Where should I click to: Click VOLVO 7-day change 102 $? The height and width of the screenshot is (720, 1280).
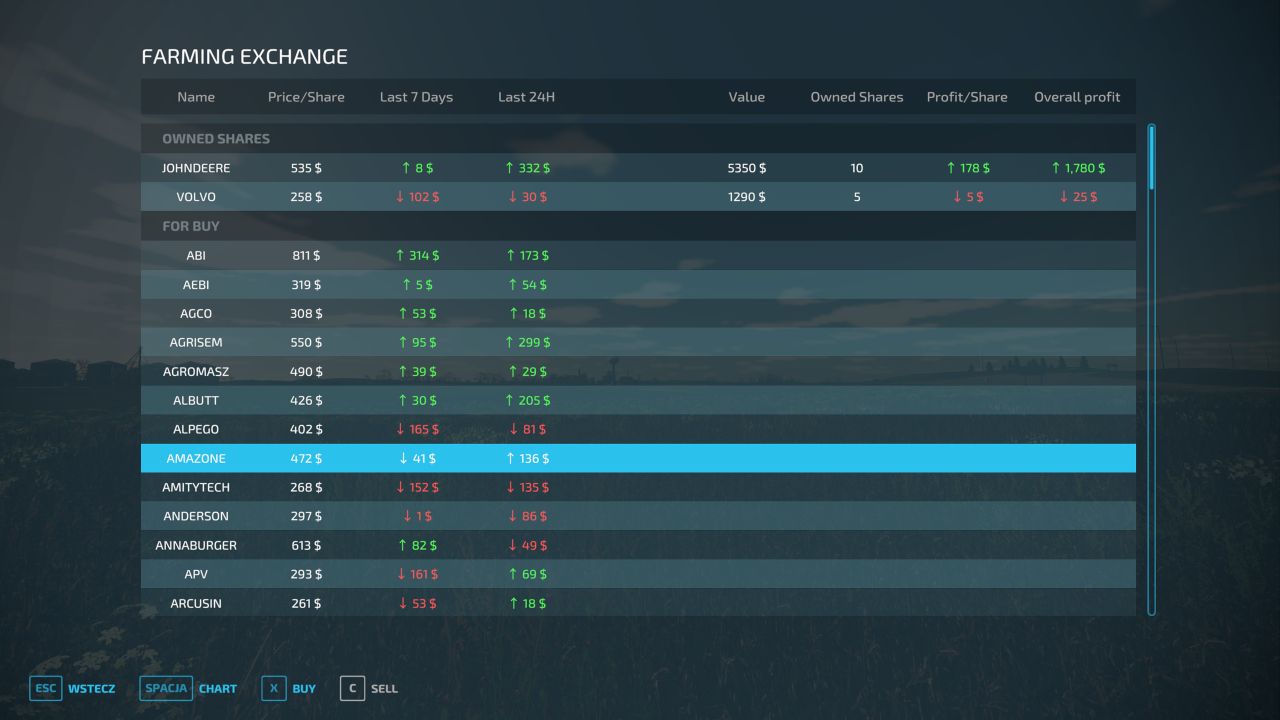tap(416, 197)
